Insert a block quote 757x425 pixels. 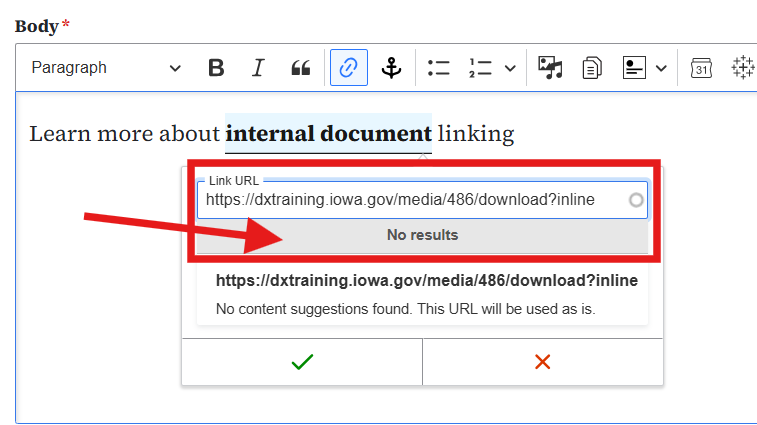[x=299, y=68]
